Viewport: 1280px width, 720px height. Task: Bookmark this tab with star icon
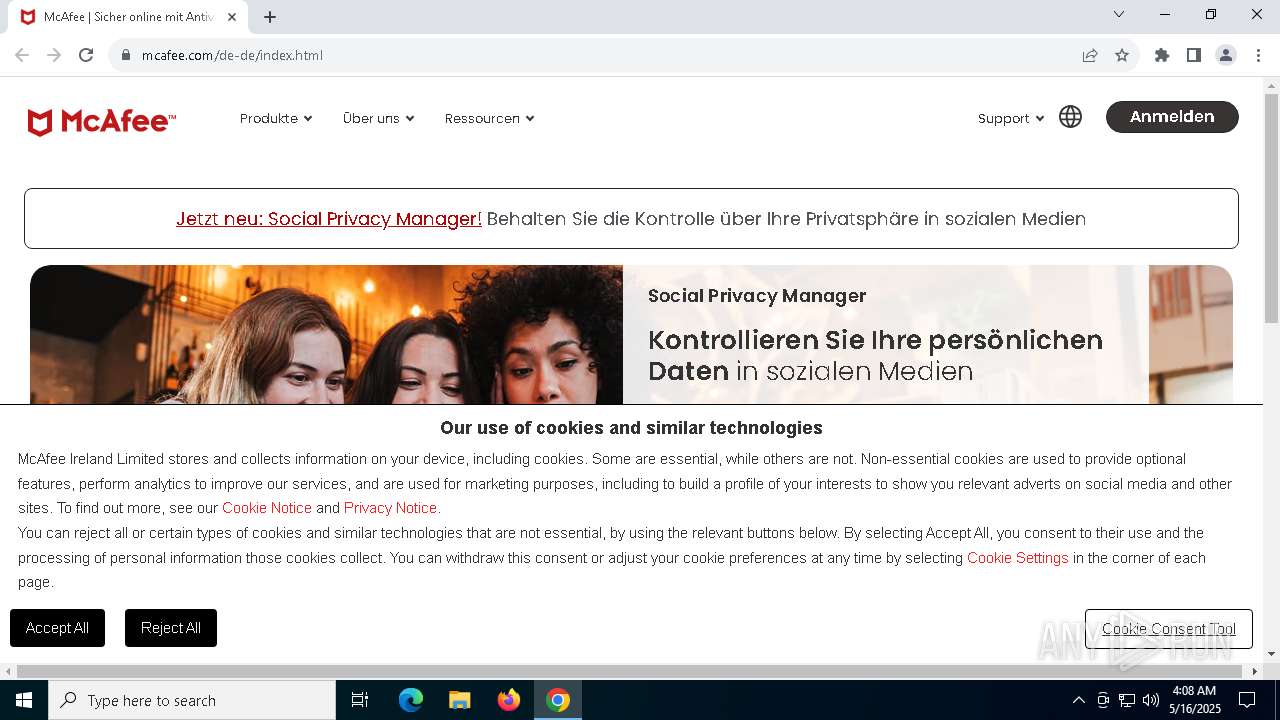tap(1122, 55)
